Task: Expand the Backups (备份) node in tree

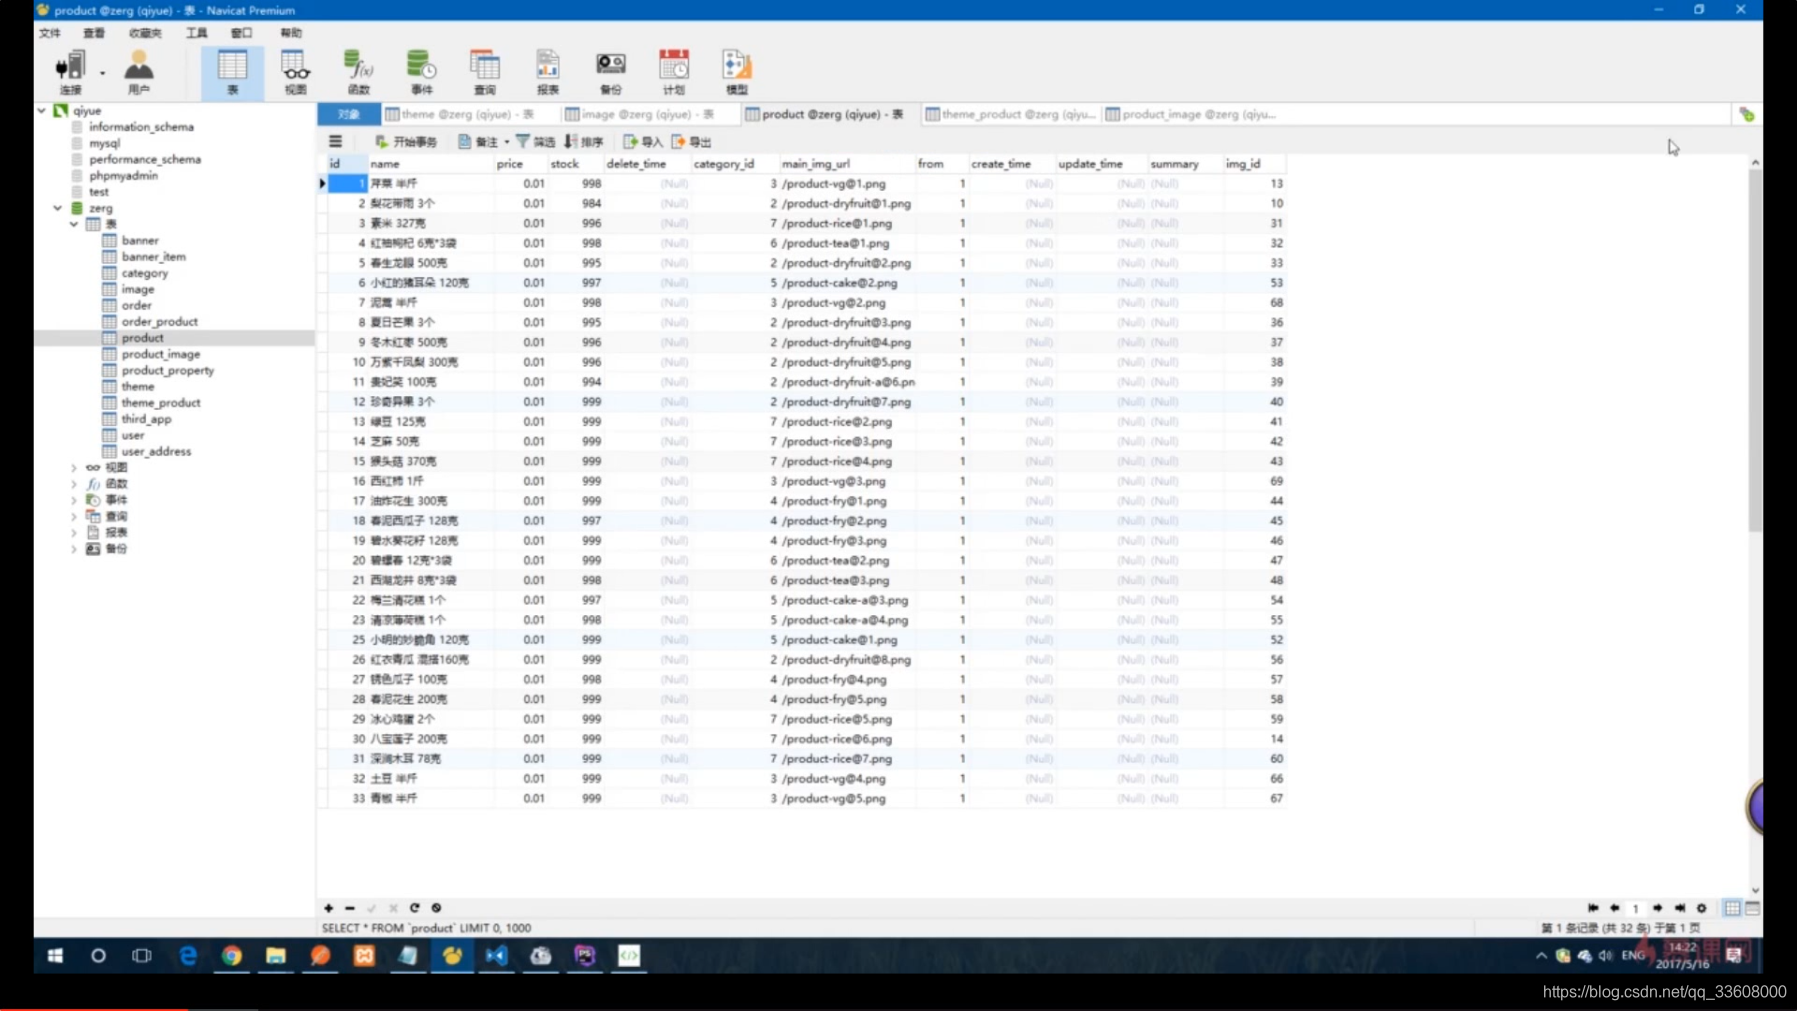Action: coord(74,549)
